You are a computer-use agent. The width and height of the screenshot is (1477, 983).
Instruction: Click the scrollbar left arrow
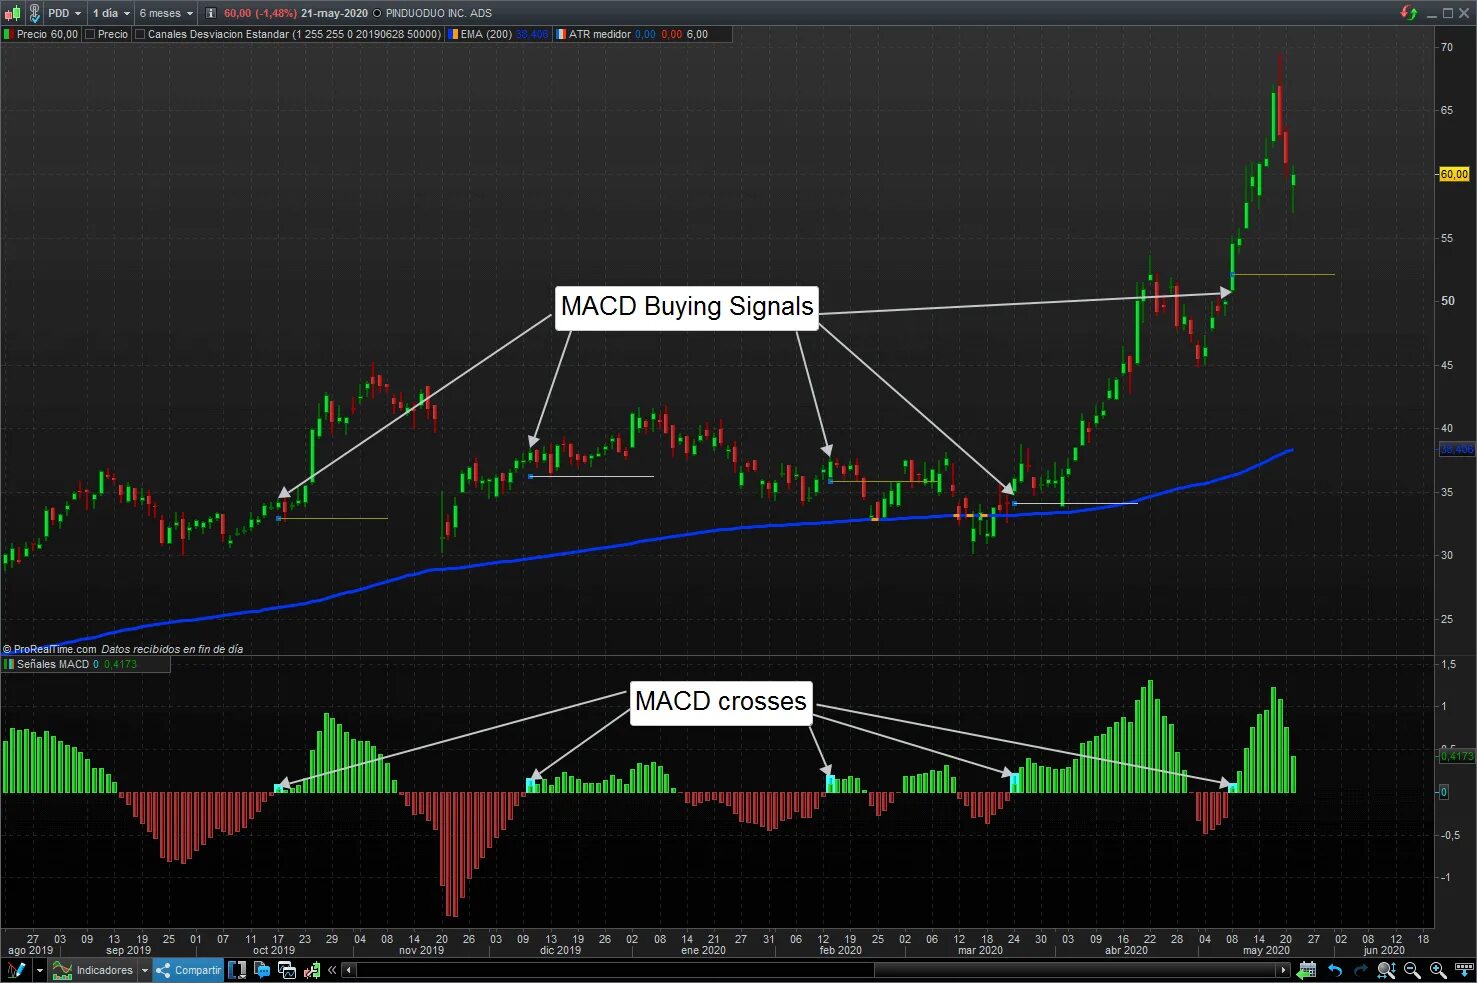coord(349,970)
